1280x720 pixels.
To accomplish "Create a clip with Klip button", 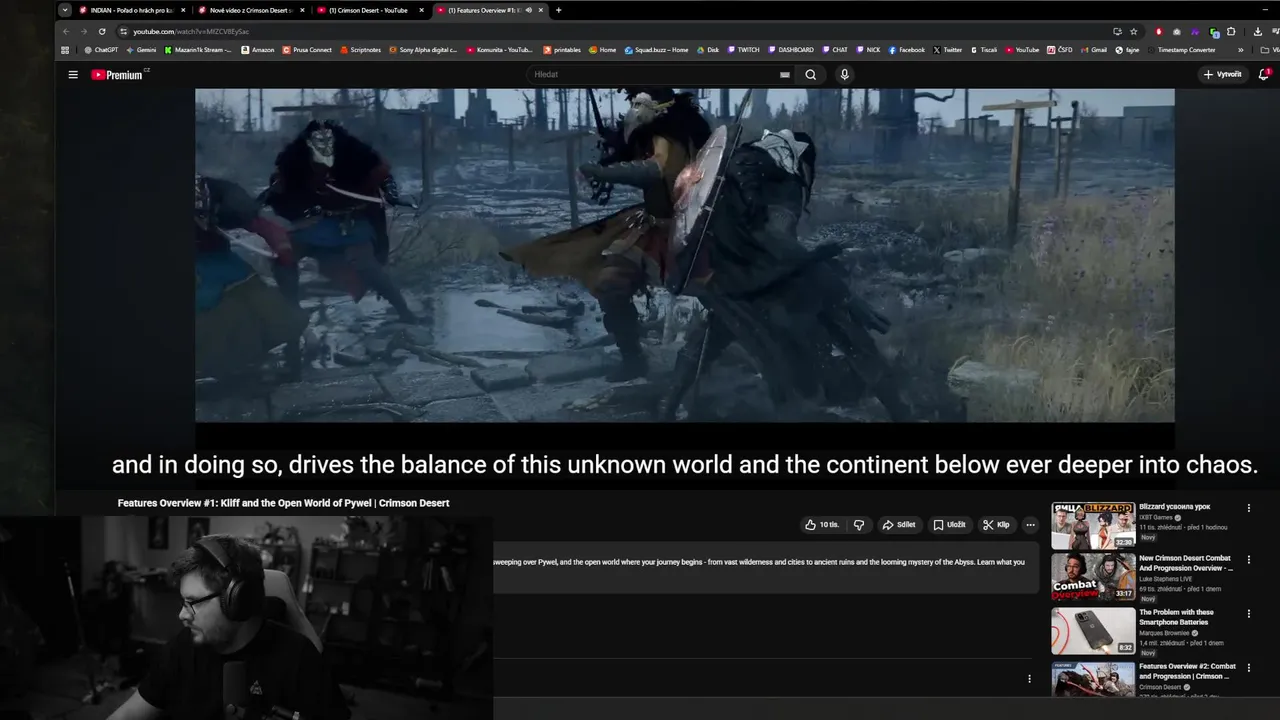I will pos(997,525).
